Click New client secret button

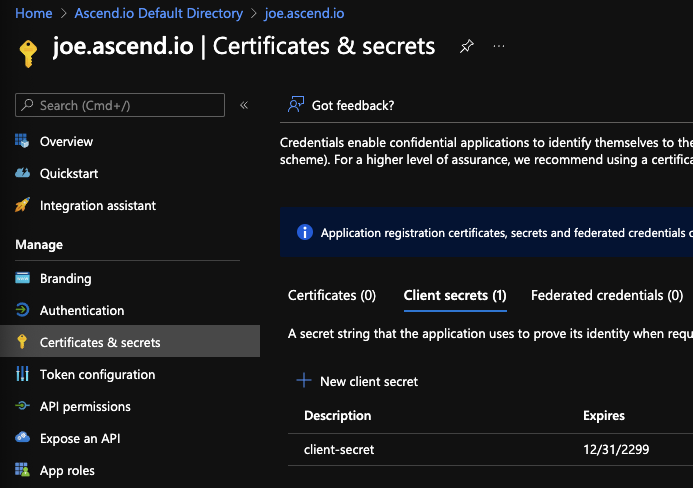click(358, 381)
